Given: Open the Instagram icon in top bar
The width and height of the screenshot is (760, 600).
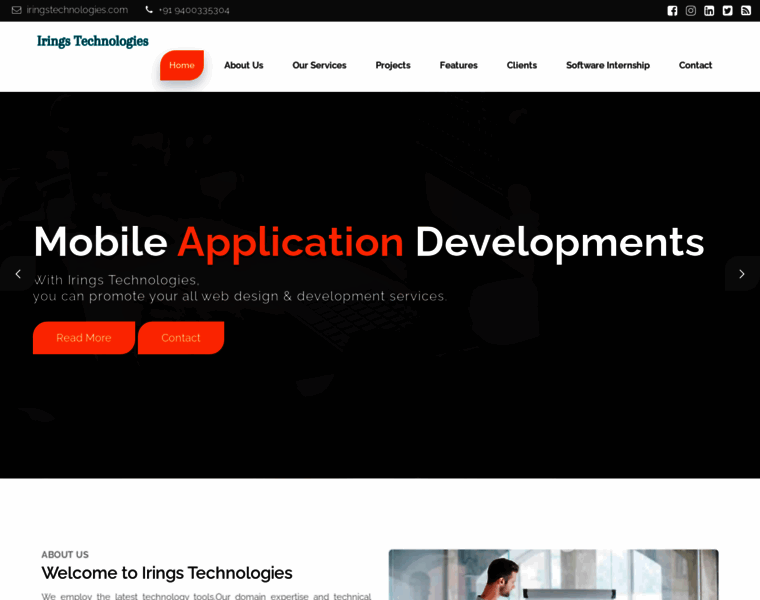Looking at the screenshot, I should [690, 11].
